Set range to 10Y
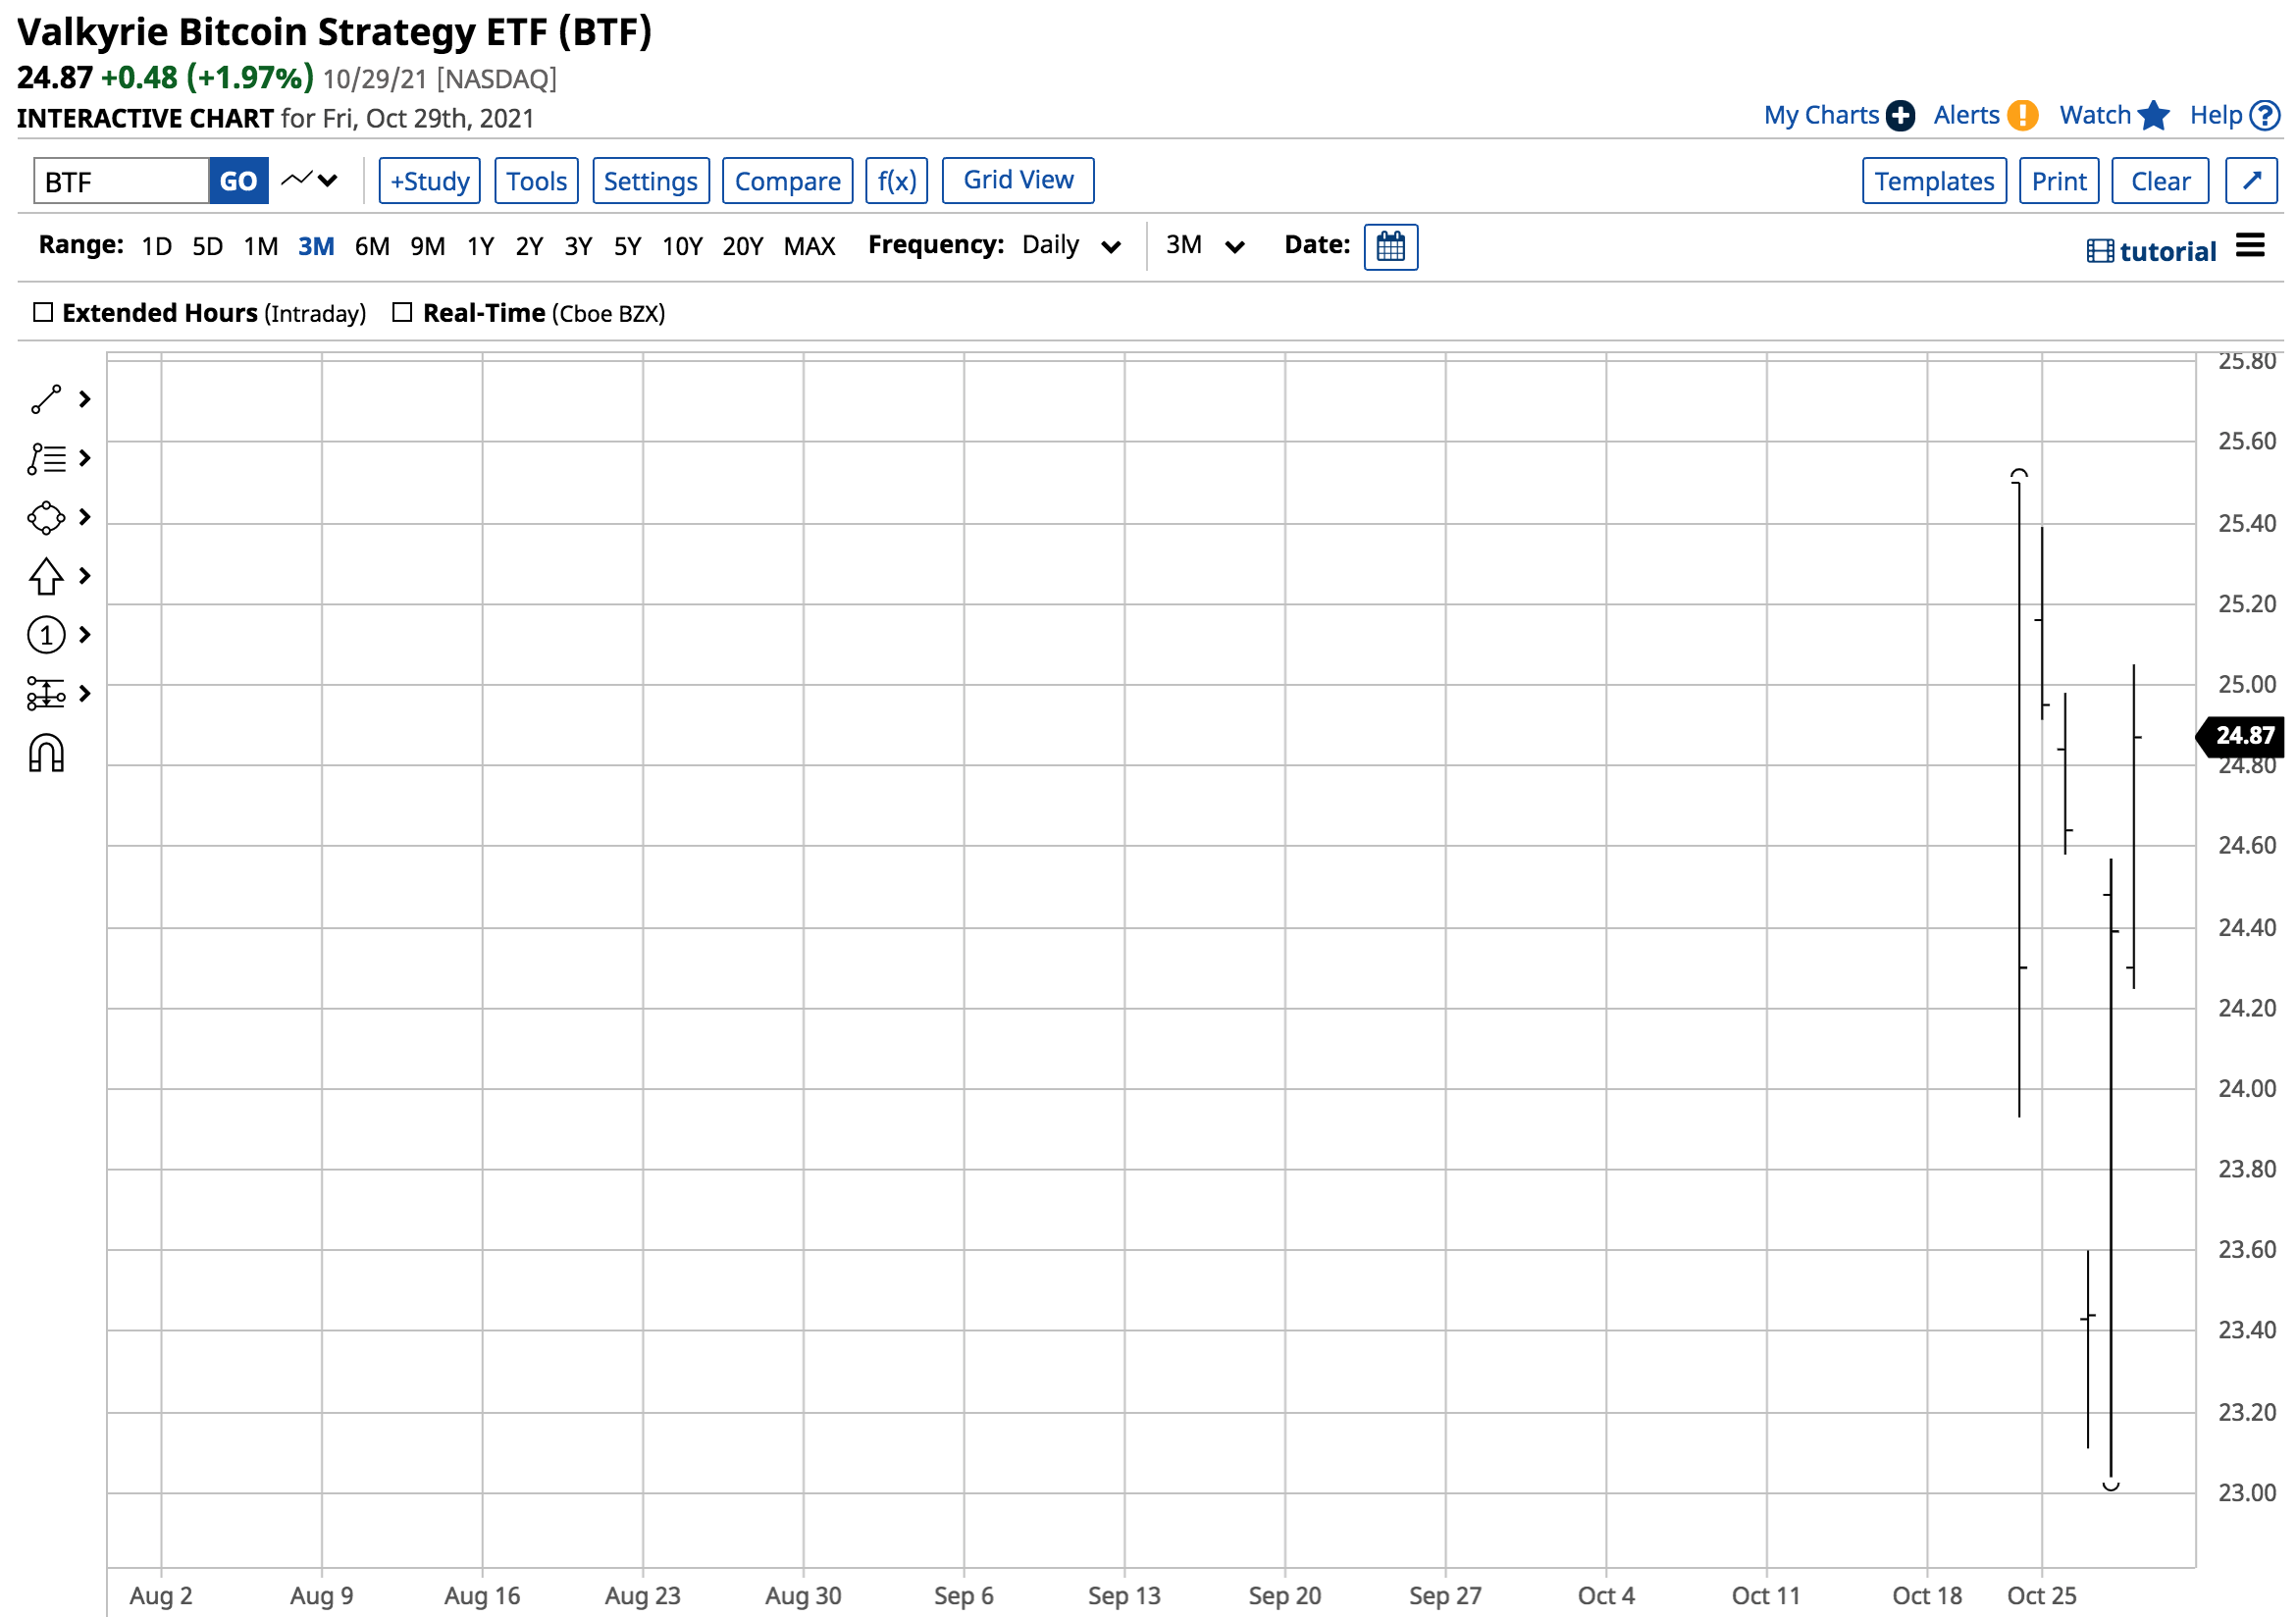Screen dimensions: 2296x1617 pos(682,246)
